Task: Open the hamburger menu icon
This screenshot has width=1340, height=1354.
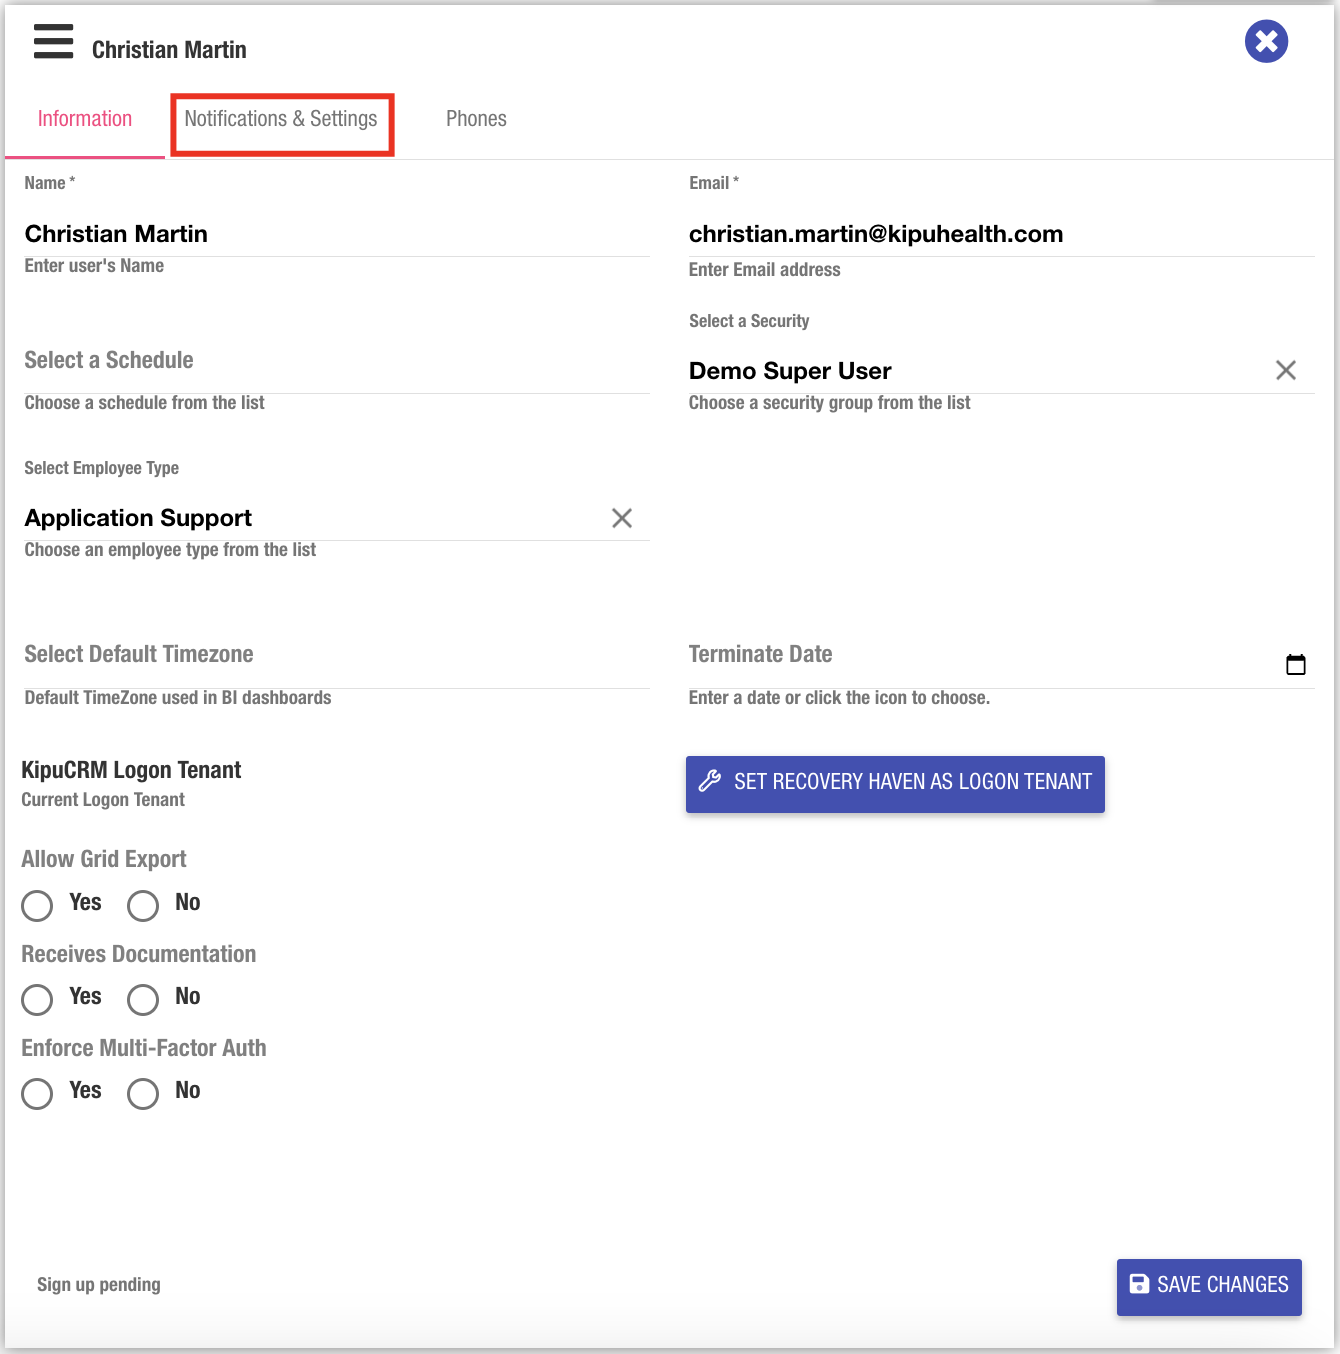Action: [54, 42]
